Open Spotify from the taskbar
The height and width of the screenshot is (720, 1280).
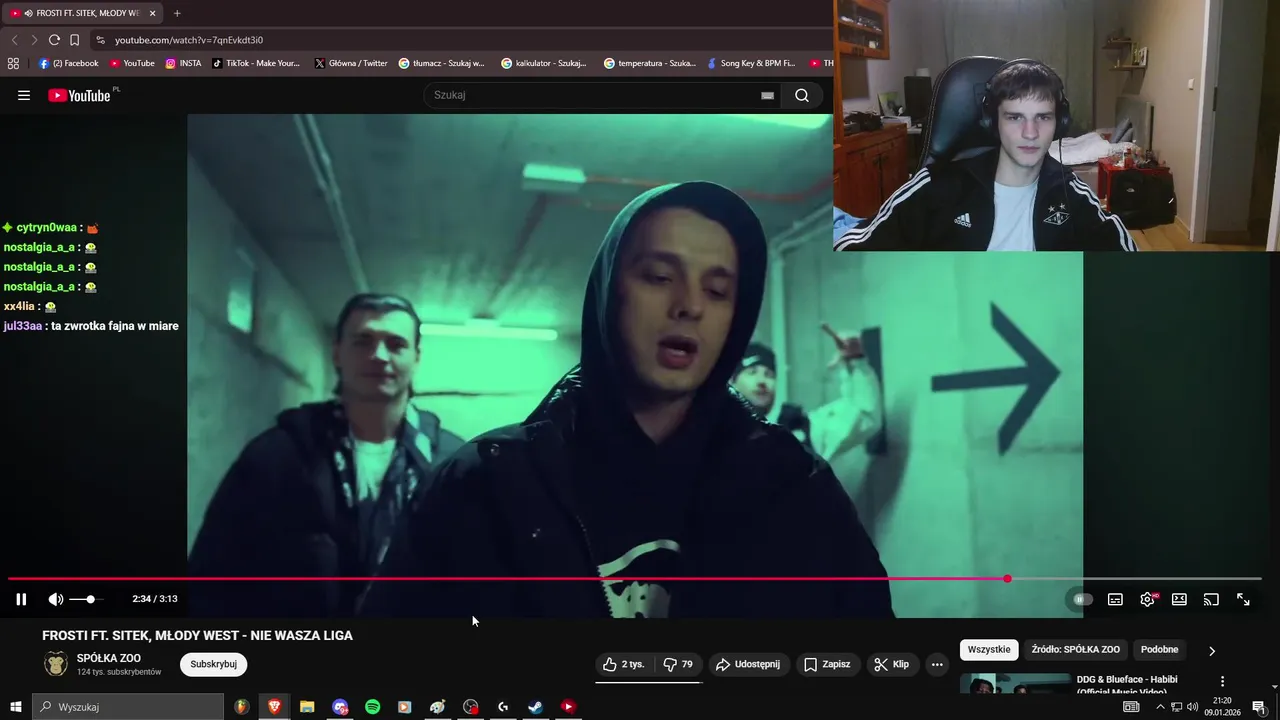(372, 707)
